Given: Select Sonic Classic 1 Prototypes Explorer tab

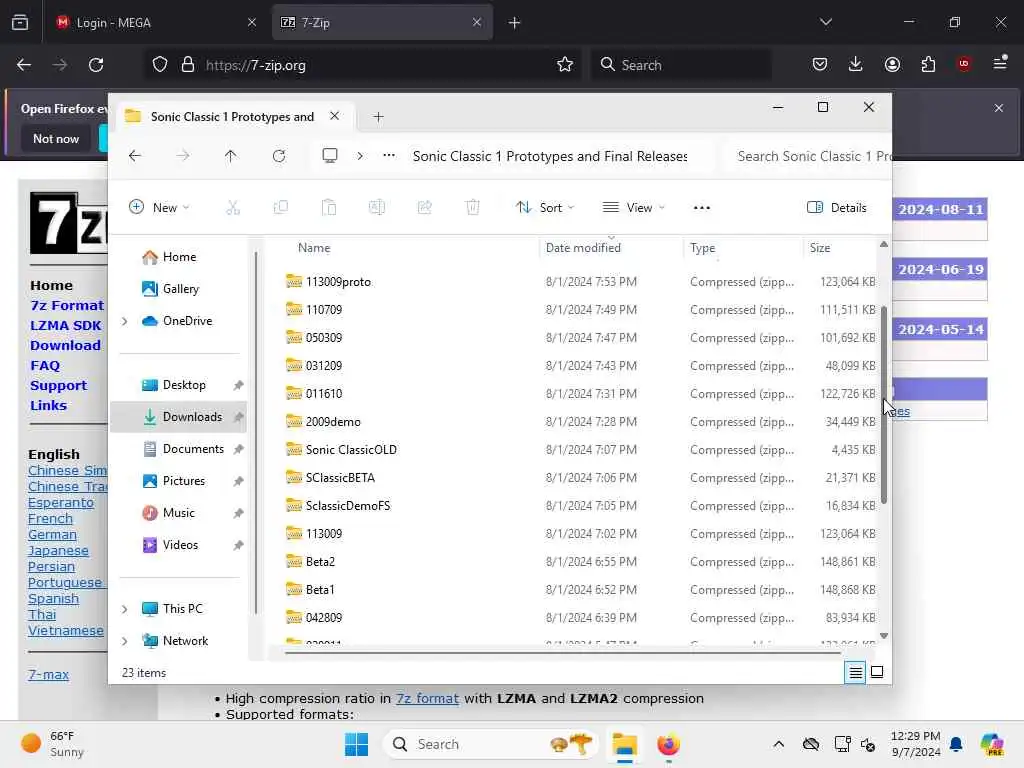Looking at the screenshot, I should (232, 117).
